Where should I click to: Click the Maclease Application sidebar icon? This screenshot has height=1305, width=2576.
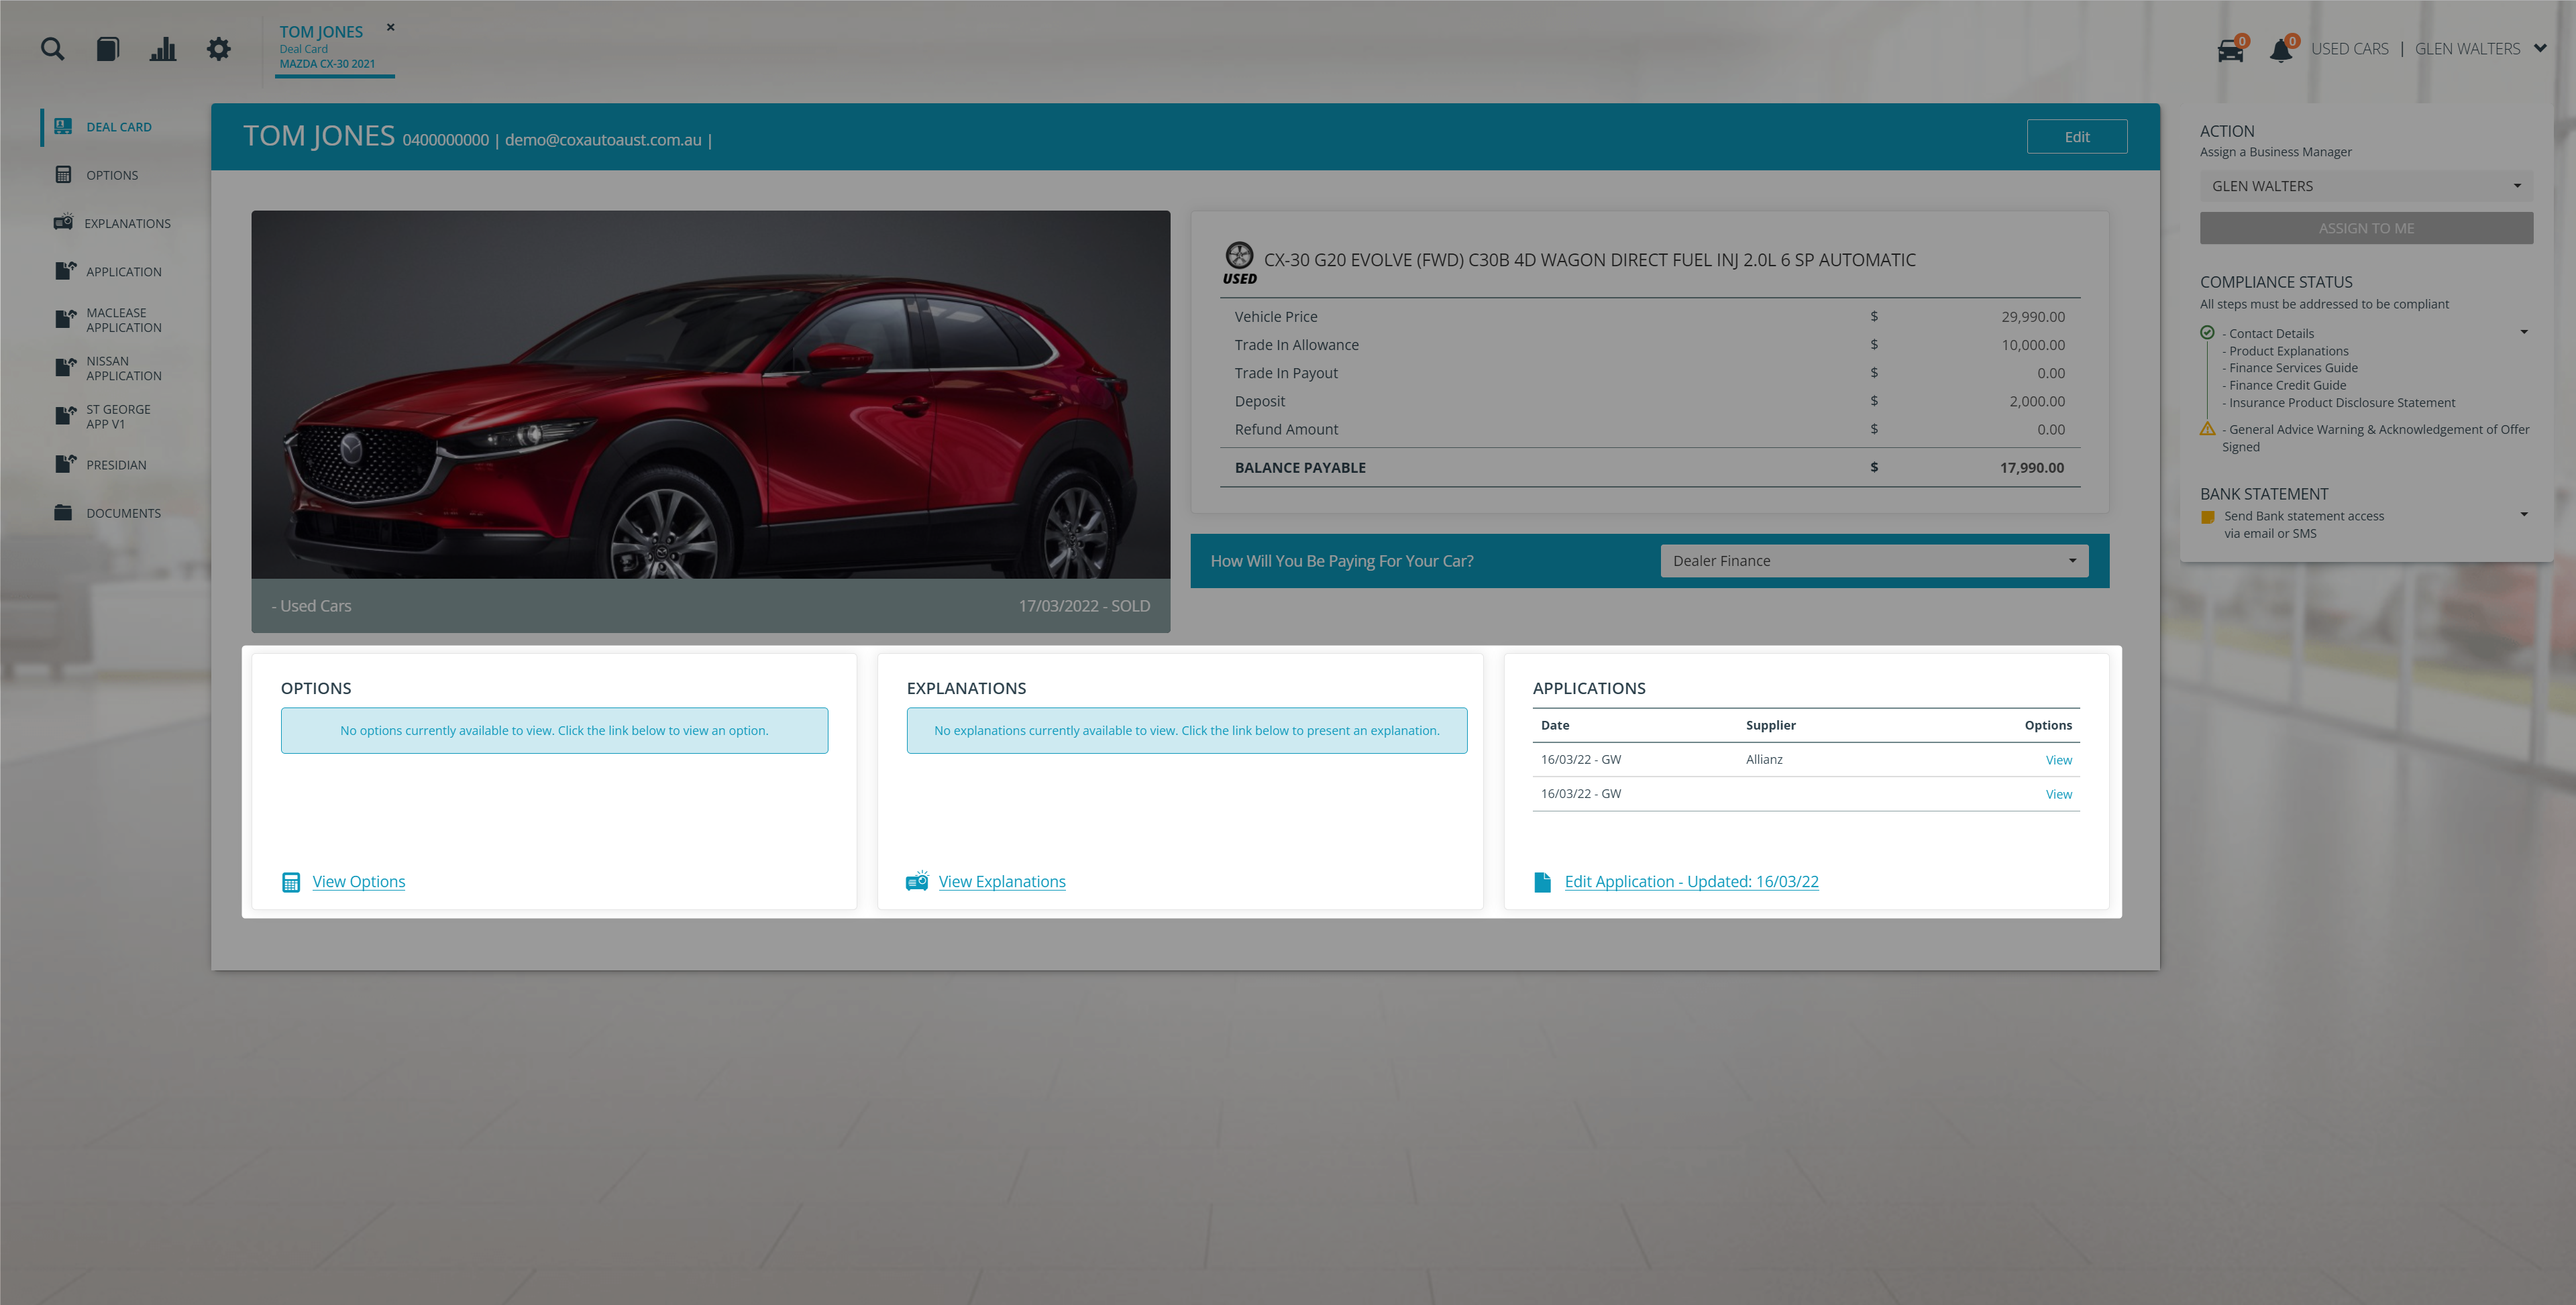coord(65,318)
